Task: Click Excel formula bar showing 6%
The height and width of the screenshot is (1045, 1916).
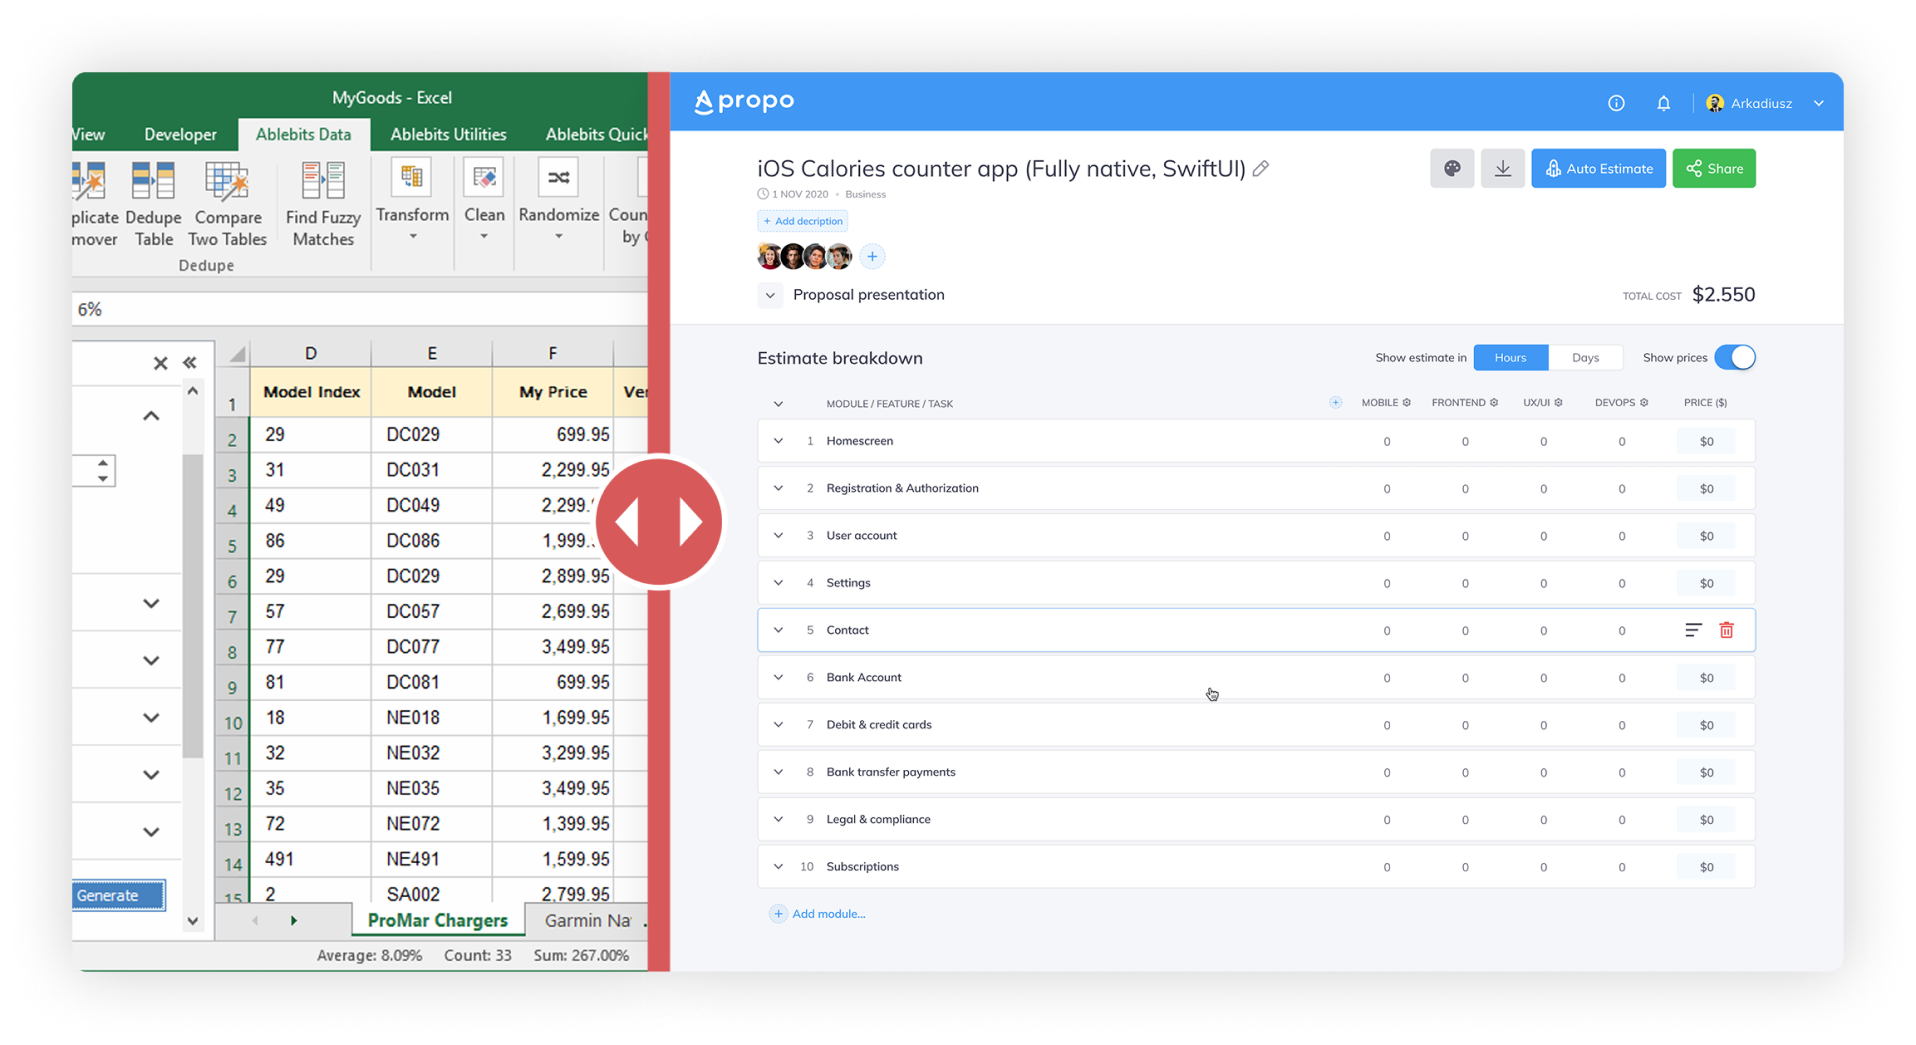Action: (x=360, y=309)
